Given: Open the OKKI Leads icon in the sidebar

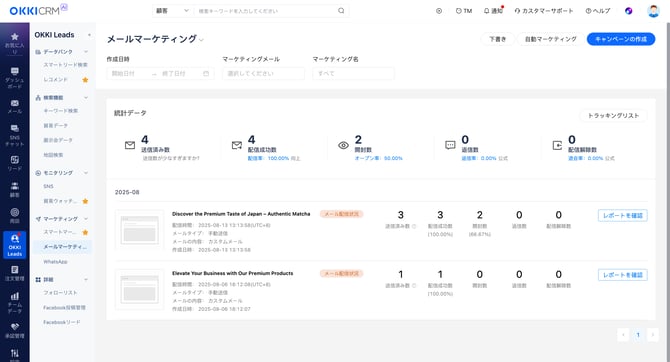Looking at the screenshot, I should point(15,245).
